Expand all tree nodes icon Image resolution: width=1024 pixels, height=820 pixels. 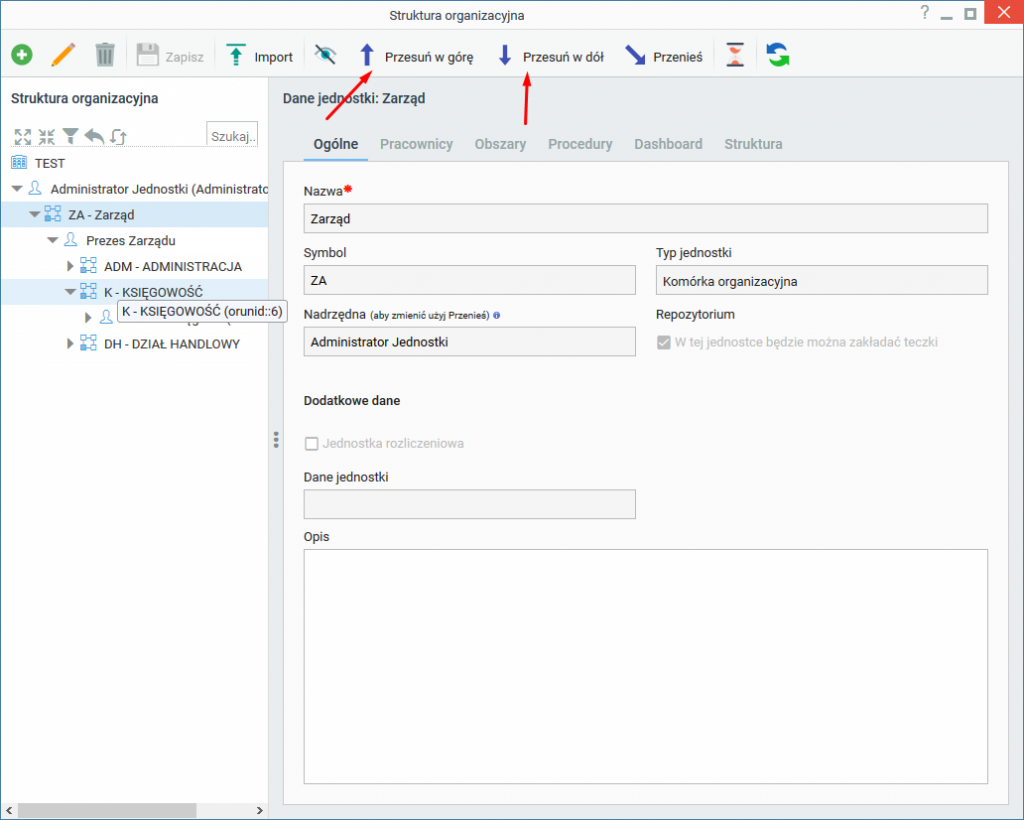click(23, 136)
